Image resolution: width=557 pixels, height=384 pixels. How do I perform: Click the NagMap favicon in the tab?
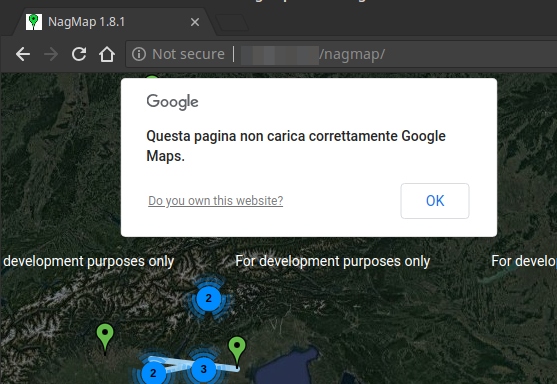(x=34, y=22)
